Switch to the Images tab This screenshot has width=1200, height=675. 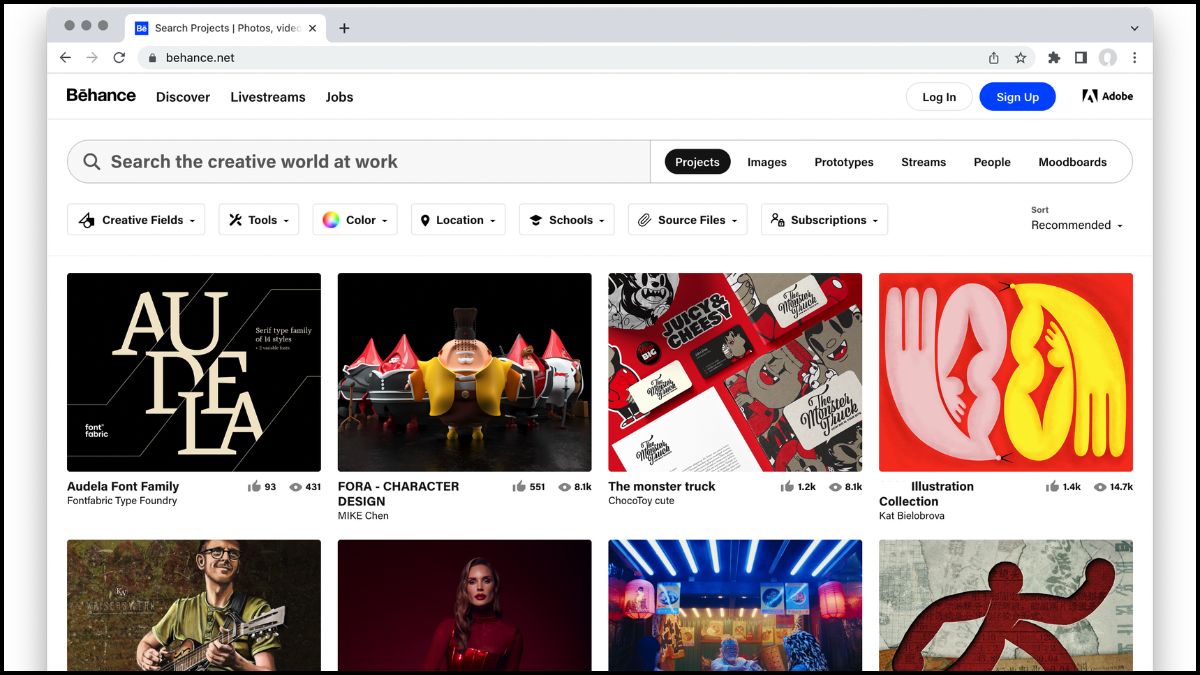(766, 161)
